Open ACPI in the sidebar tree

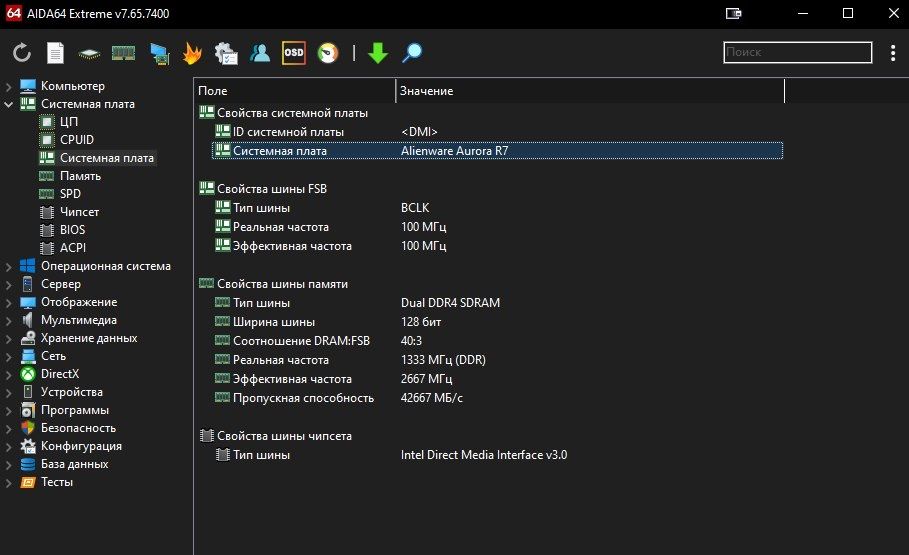(72, 248)
